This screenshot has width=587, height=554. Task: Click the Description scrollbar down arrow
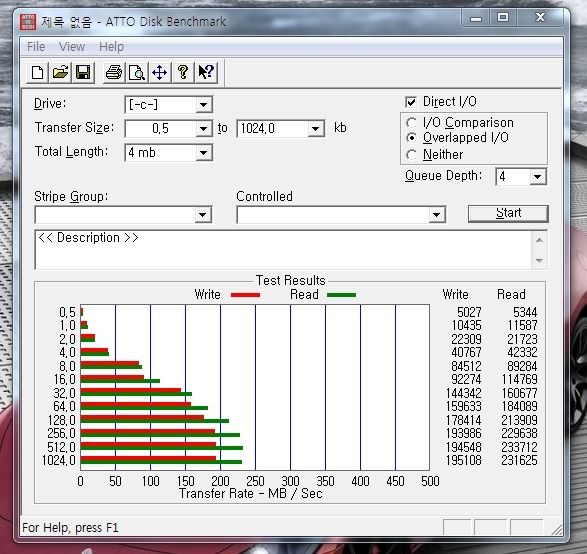point(539,260)
